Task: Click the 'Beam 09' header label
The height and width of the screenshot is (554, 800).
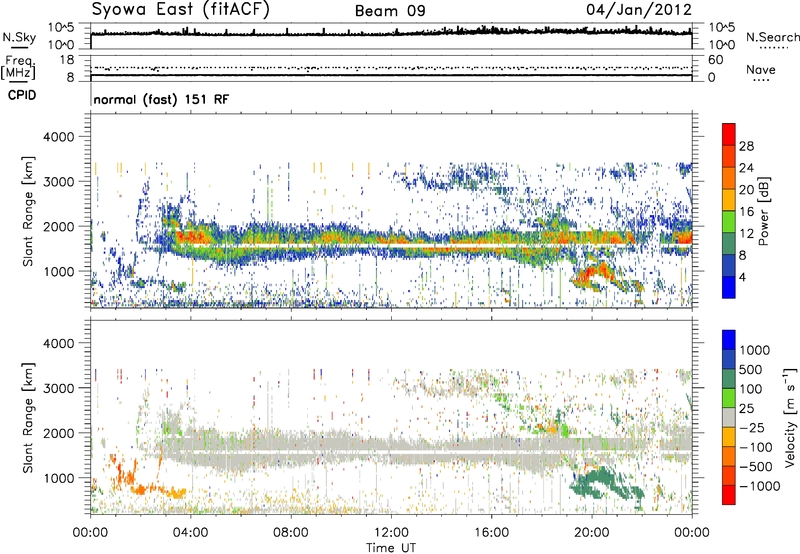Action: tap(390, 11)
